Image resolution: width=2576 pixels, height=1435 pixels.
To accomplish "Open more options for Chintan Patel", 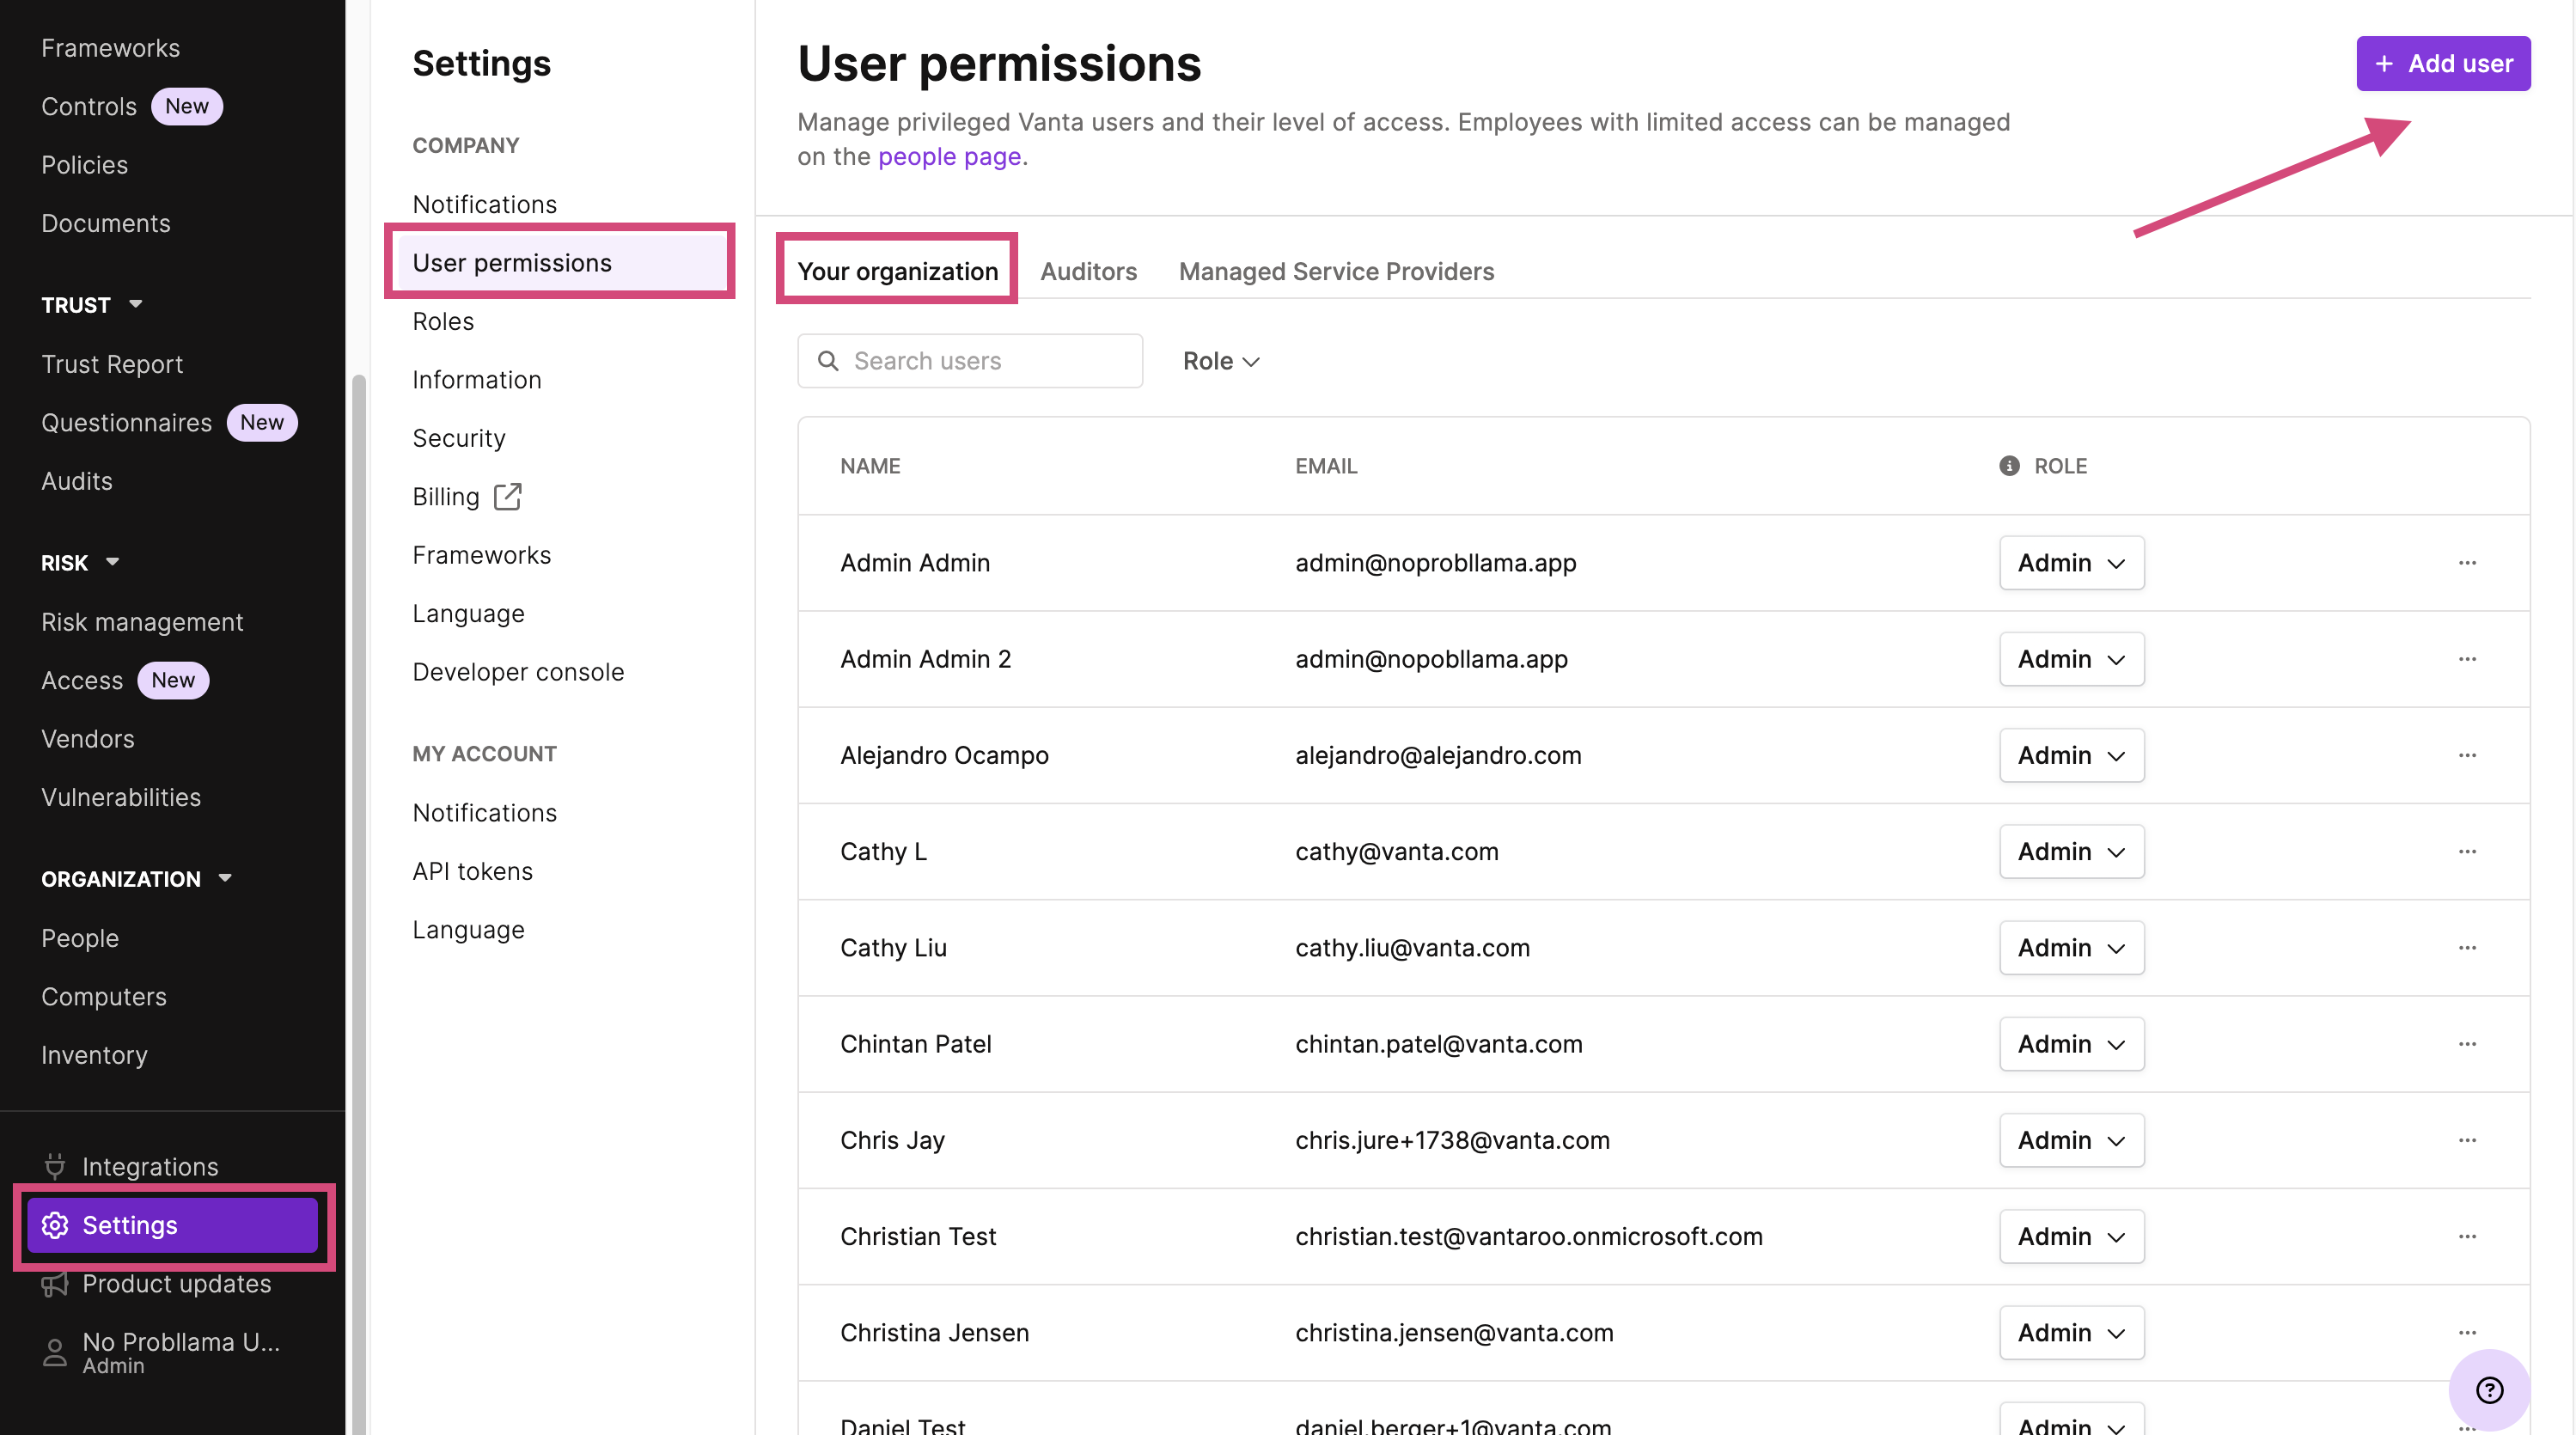I will click(x=2467, y=1044).
